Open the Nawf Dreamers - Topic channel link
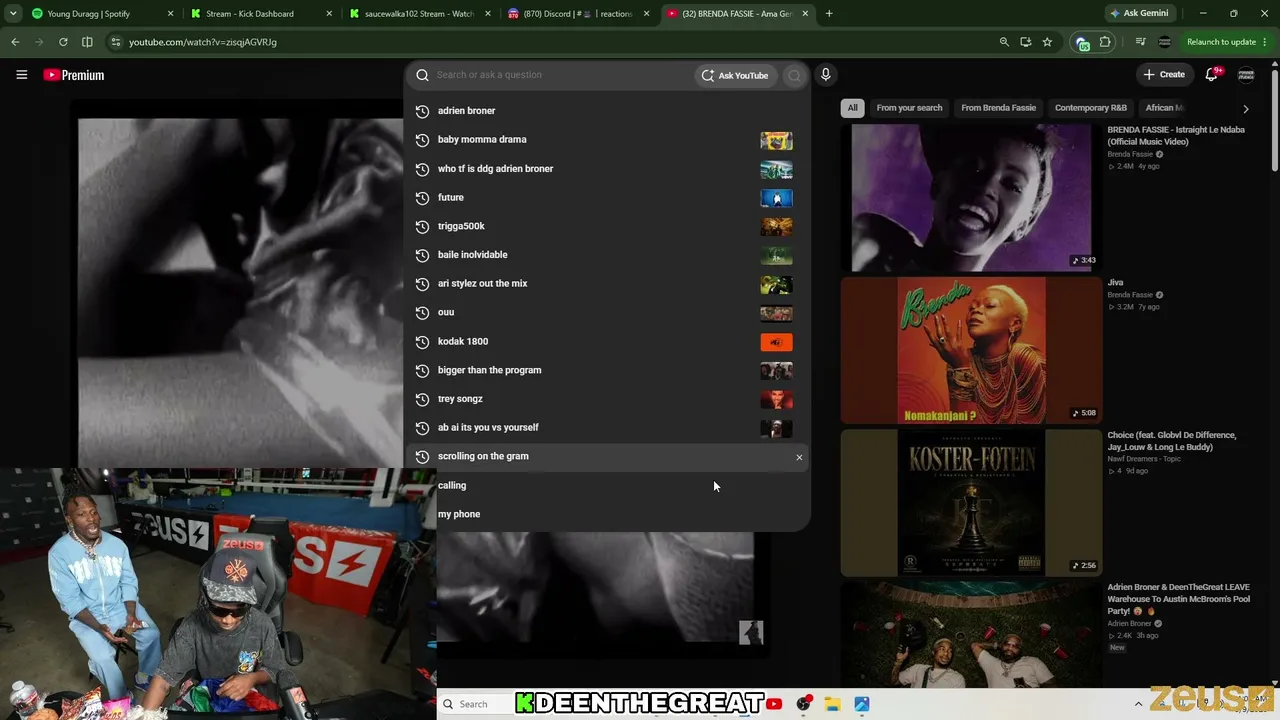Image resolution: width=1280 pixels, height=720 pixels. click(1144, 459)
